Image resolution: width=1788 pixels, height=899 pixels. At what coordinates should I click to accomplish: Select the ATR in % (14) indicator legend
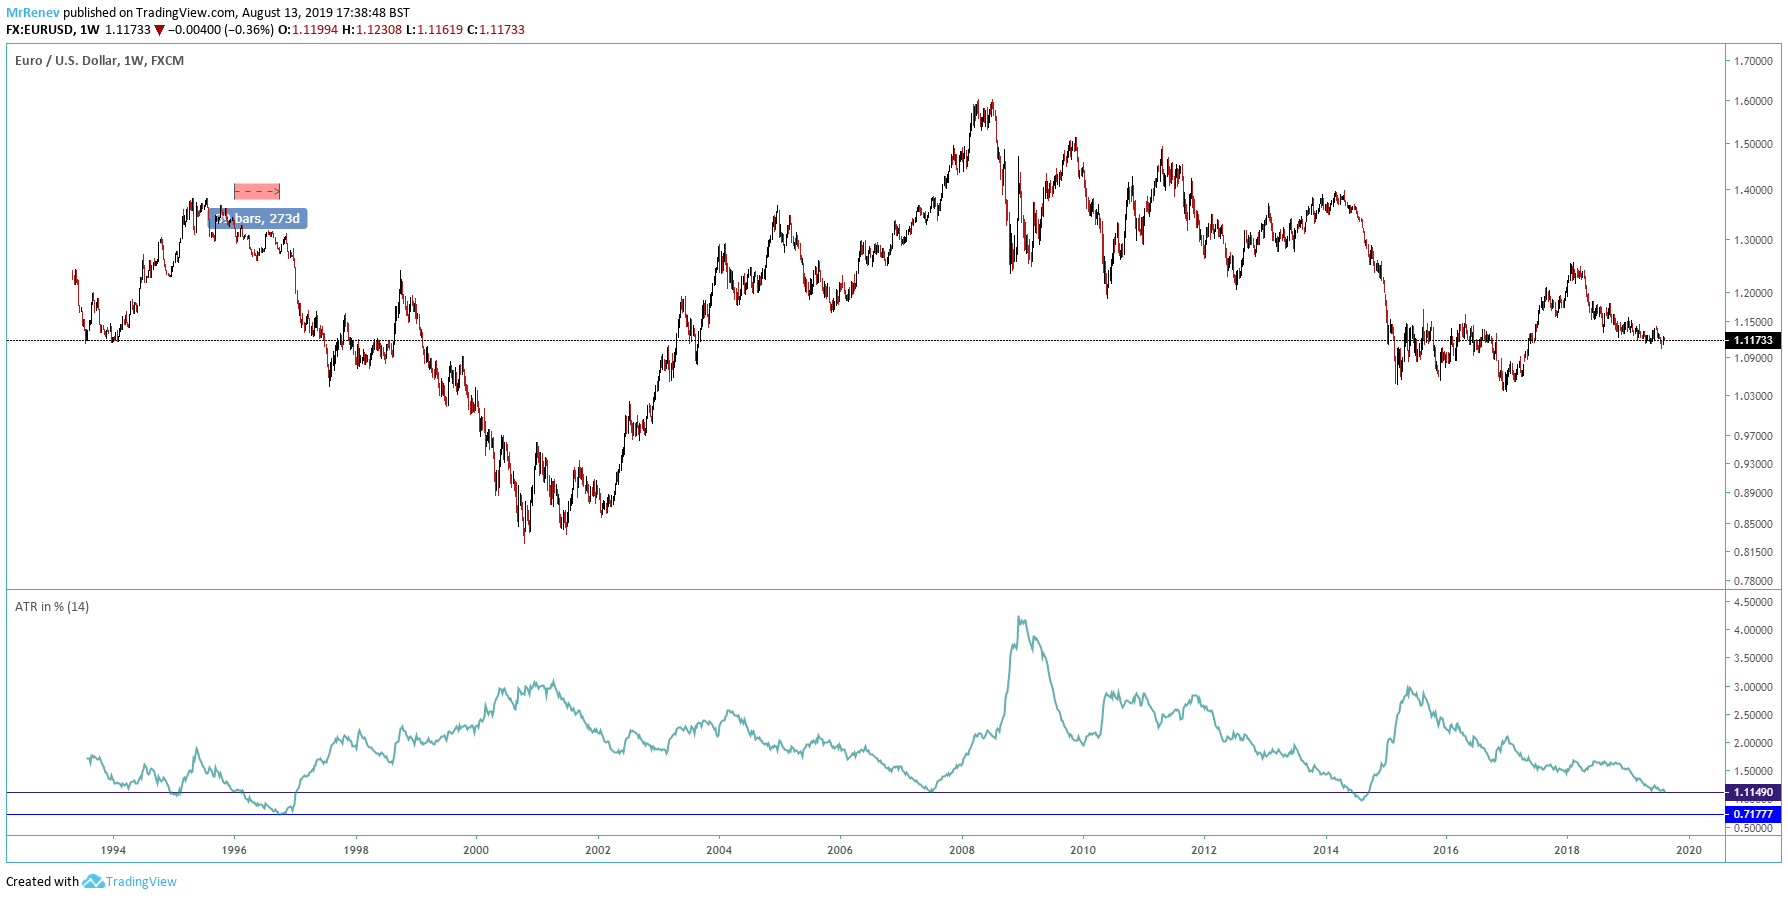[x=52, y=607]
